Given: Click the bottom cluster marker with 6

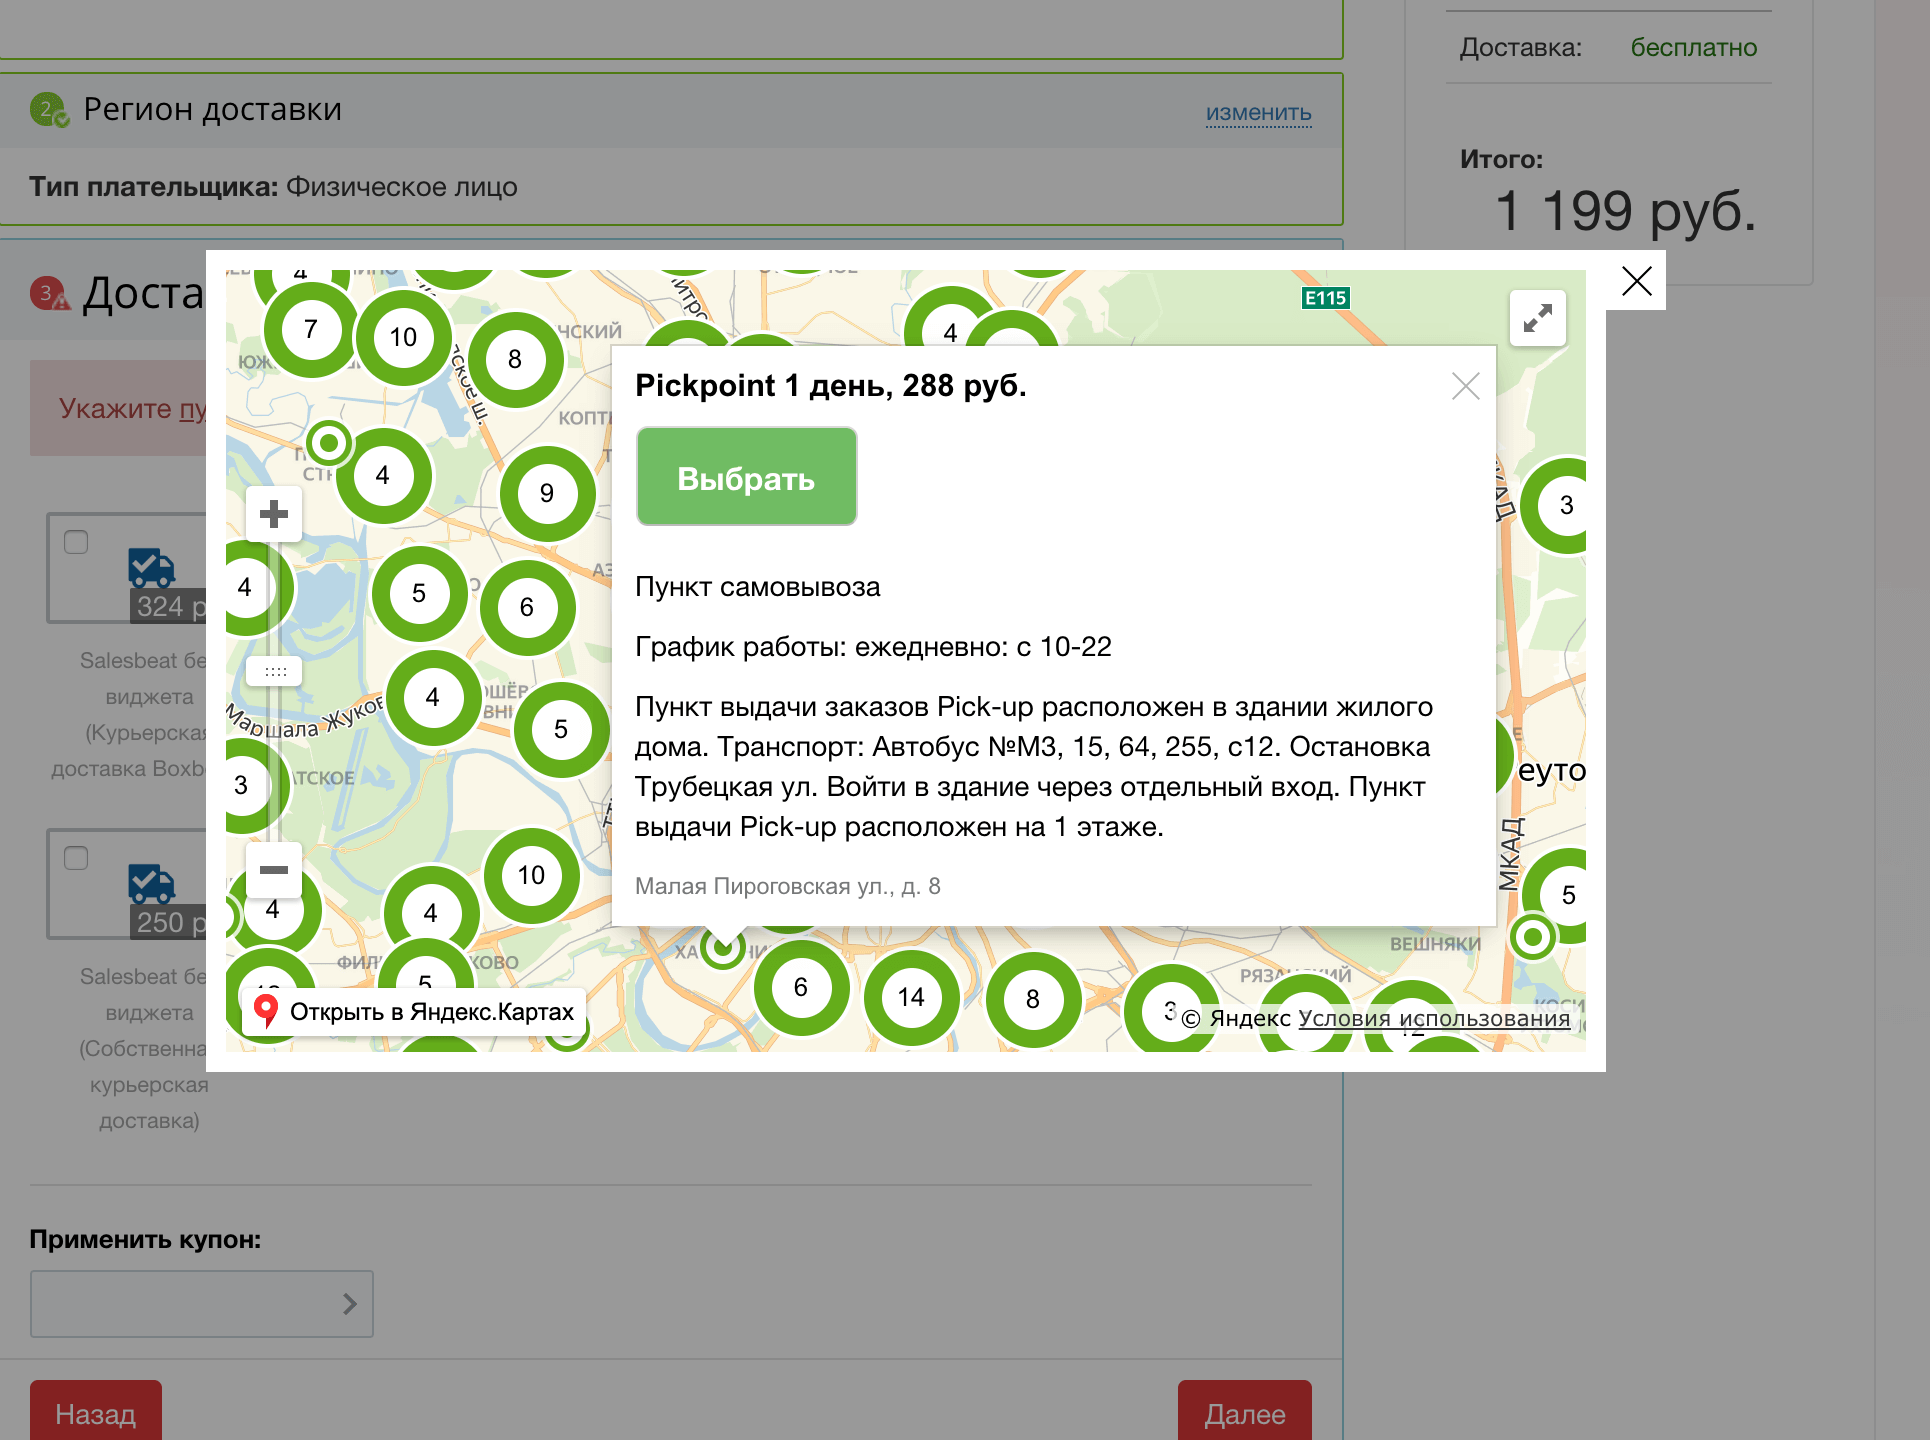Looking at the screenshot, I should [801, 987].
